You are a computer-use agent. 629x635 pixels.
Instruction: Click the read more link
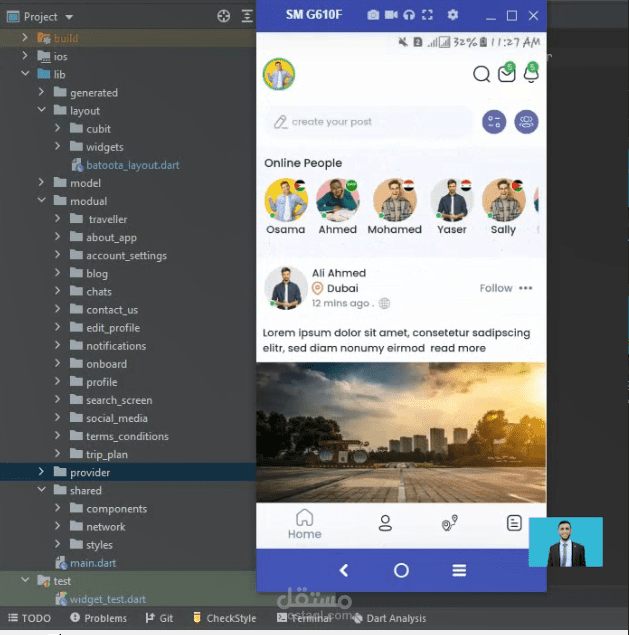[x=458, y=348]
